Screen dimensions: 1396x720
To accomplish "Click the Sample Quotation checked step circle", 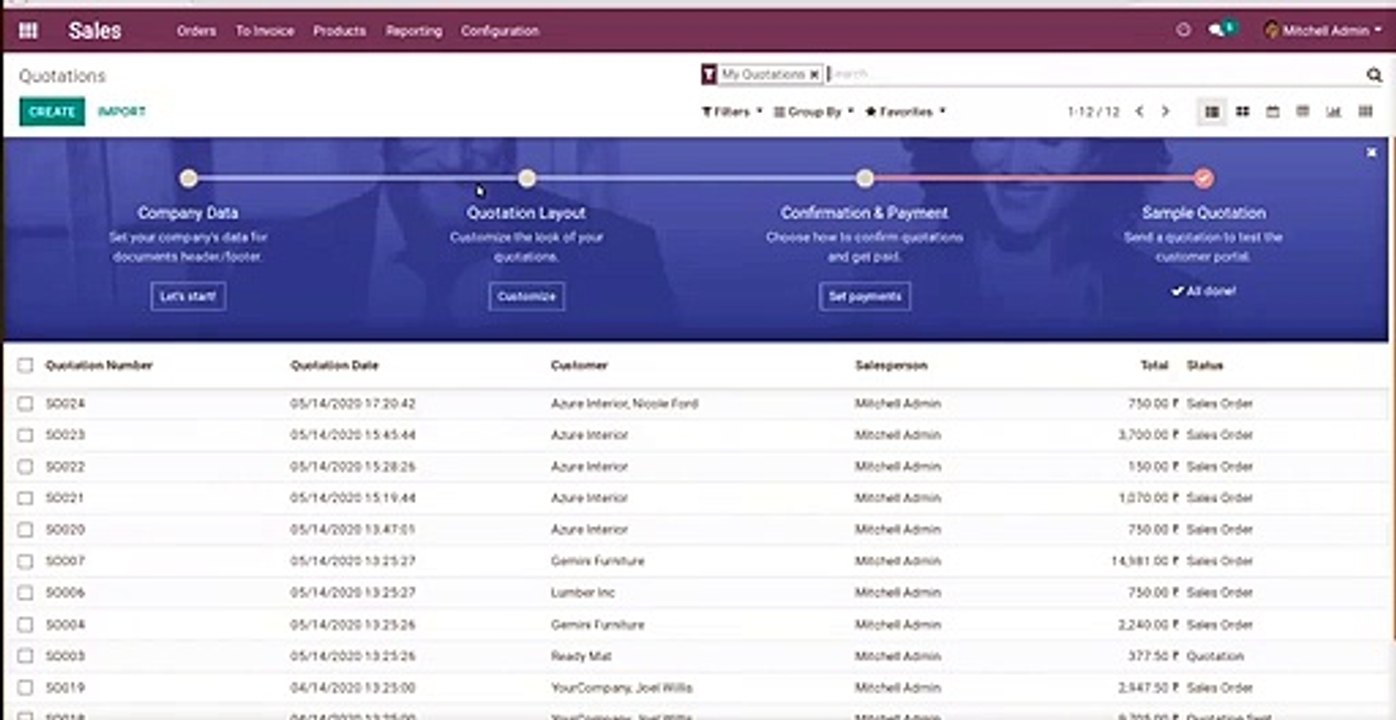I will (1203, 179).
